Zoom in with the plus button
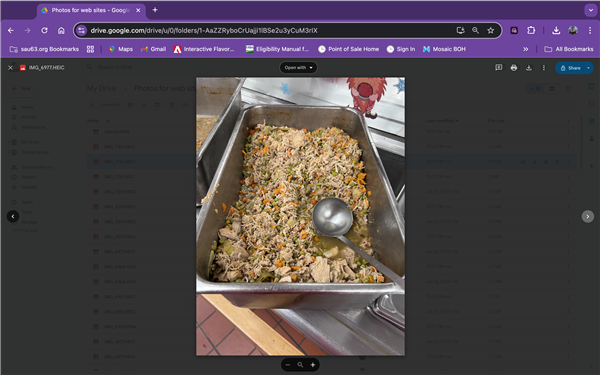The height and width of the screenshot is (375, 600). (313, 365)
